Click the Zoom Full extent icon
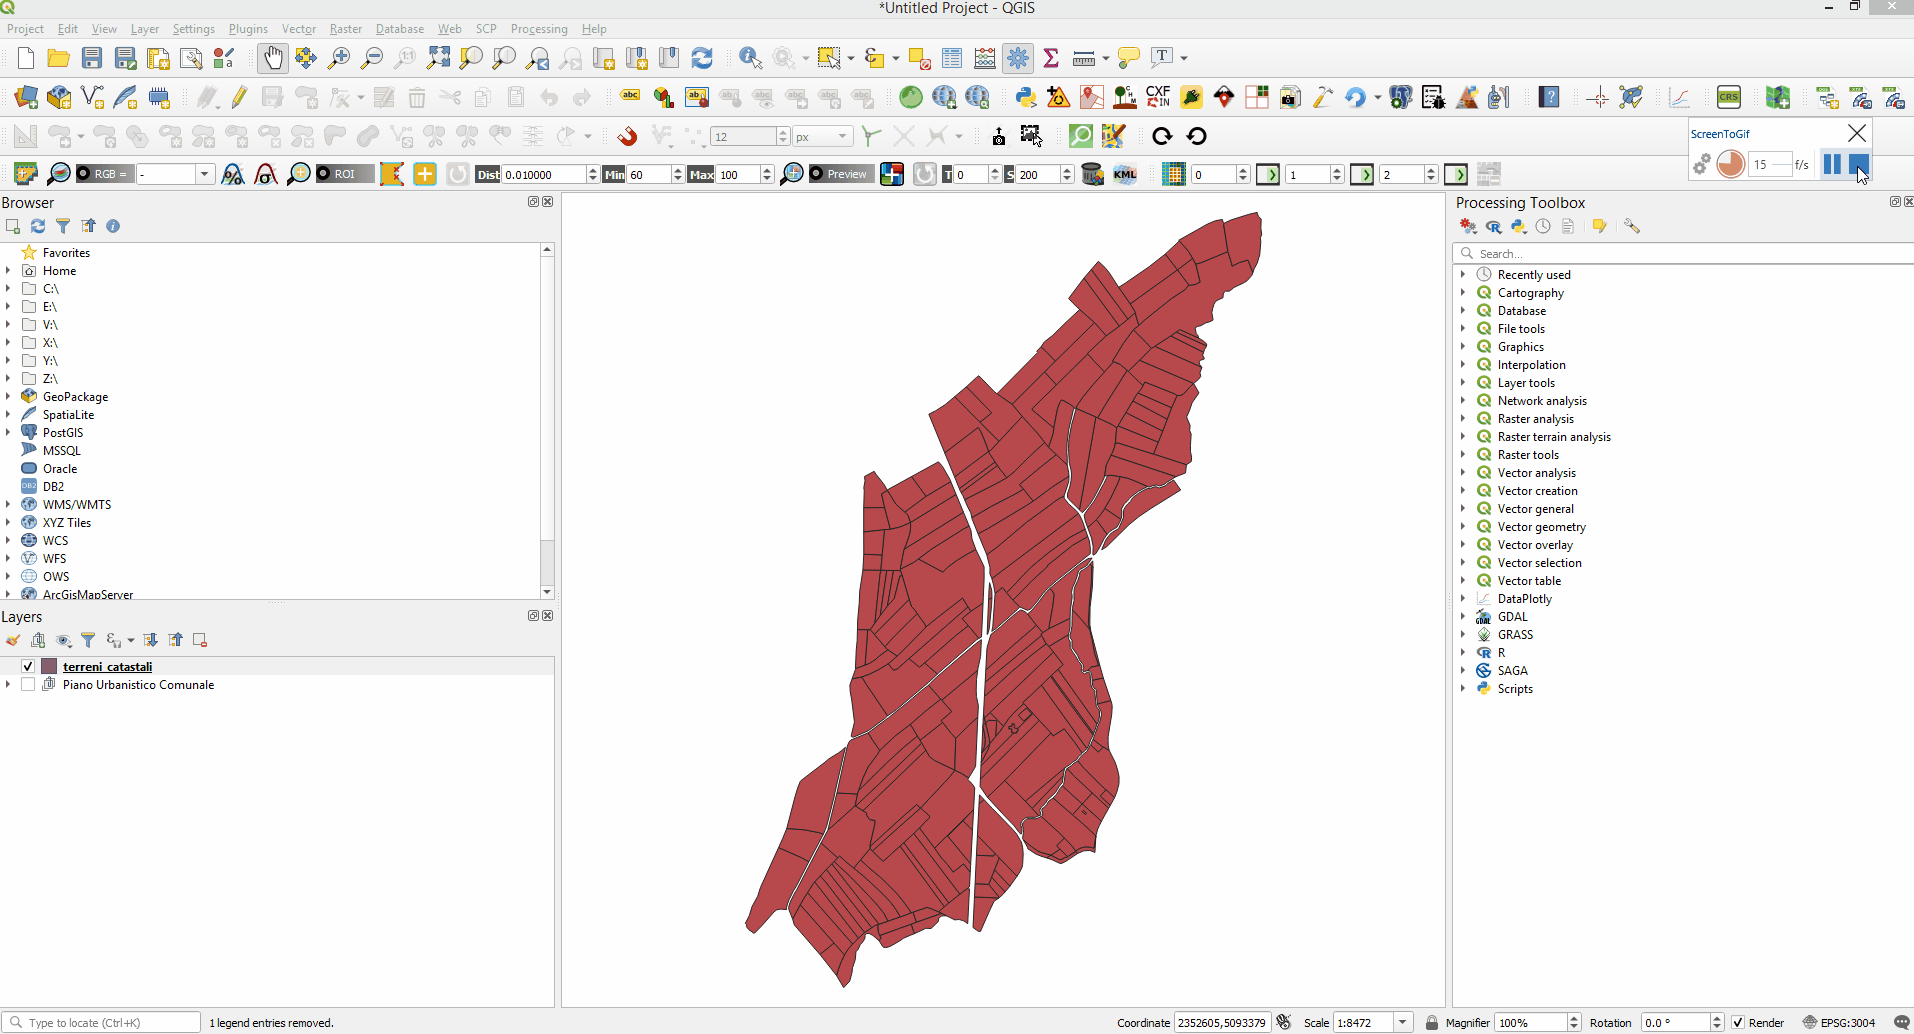The height and width of the screenshot is (1034, 1914). pyautogui.click(x=438, y=58)
